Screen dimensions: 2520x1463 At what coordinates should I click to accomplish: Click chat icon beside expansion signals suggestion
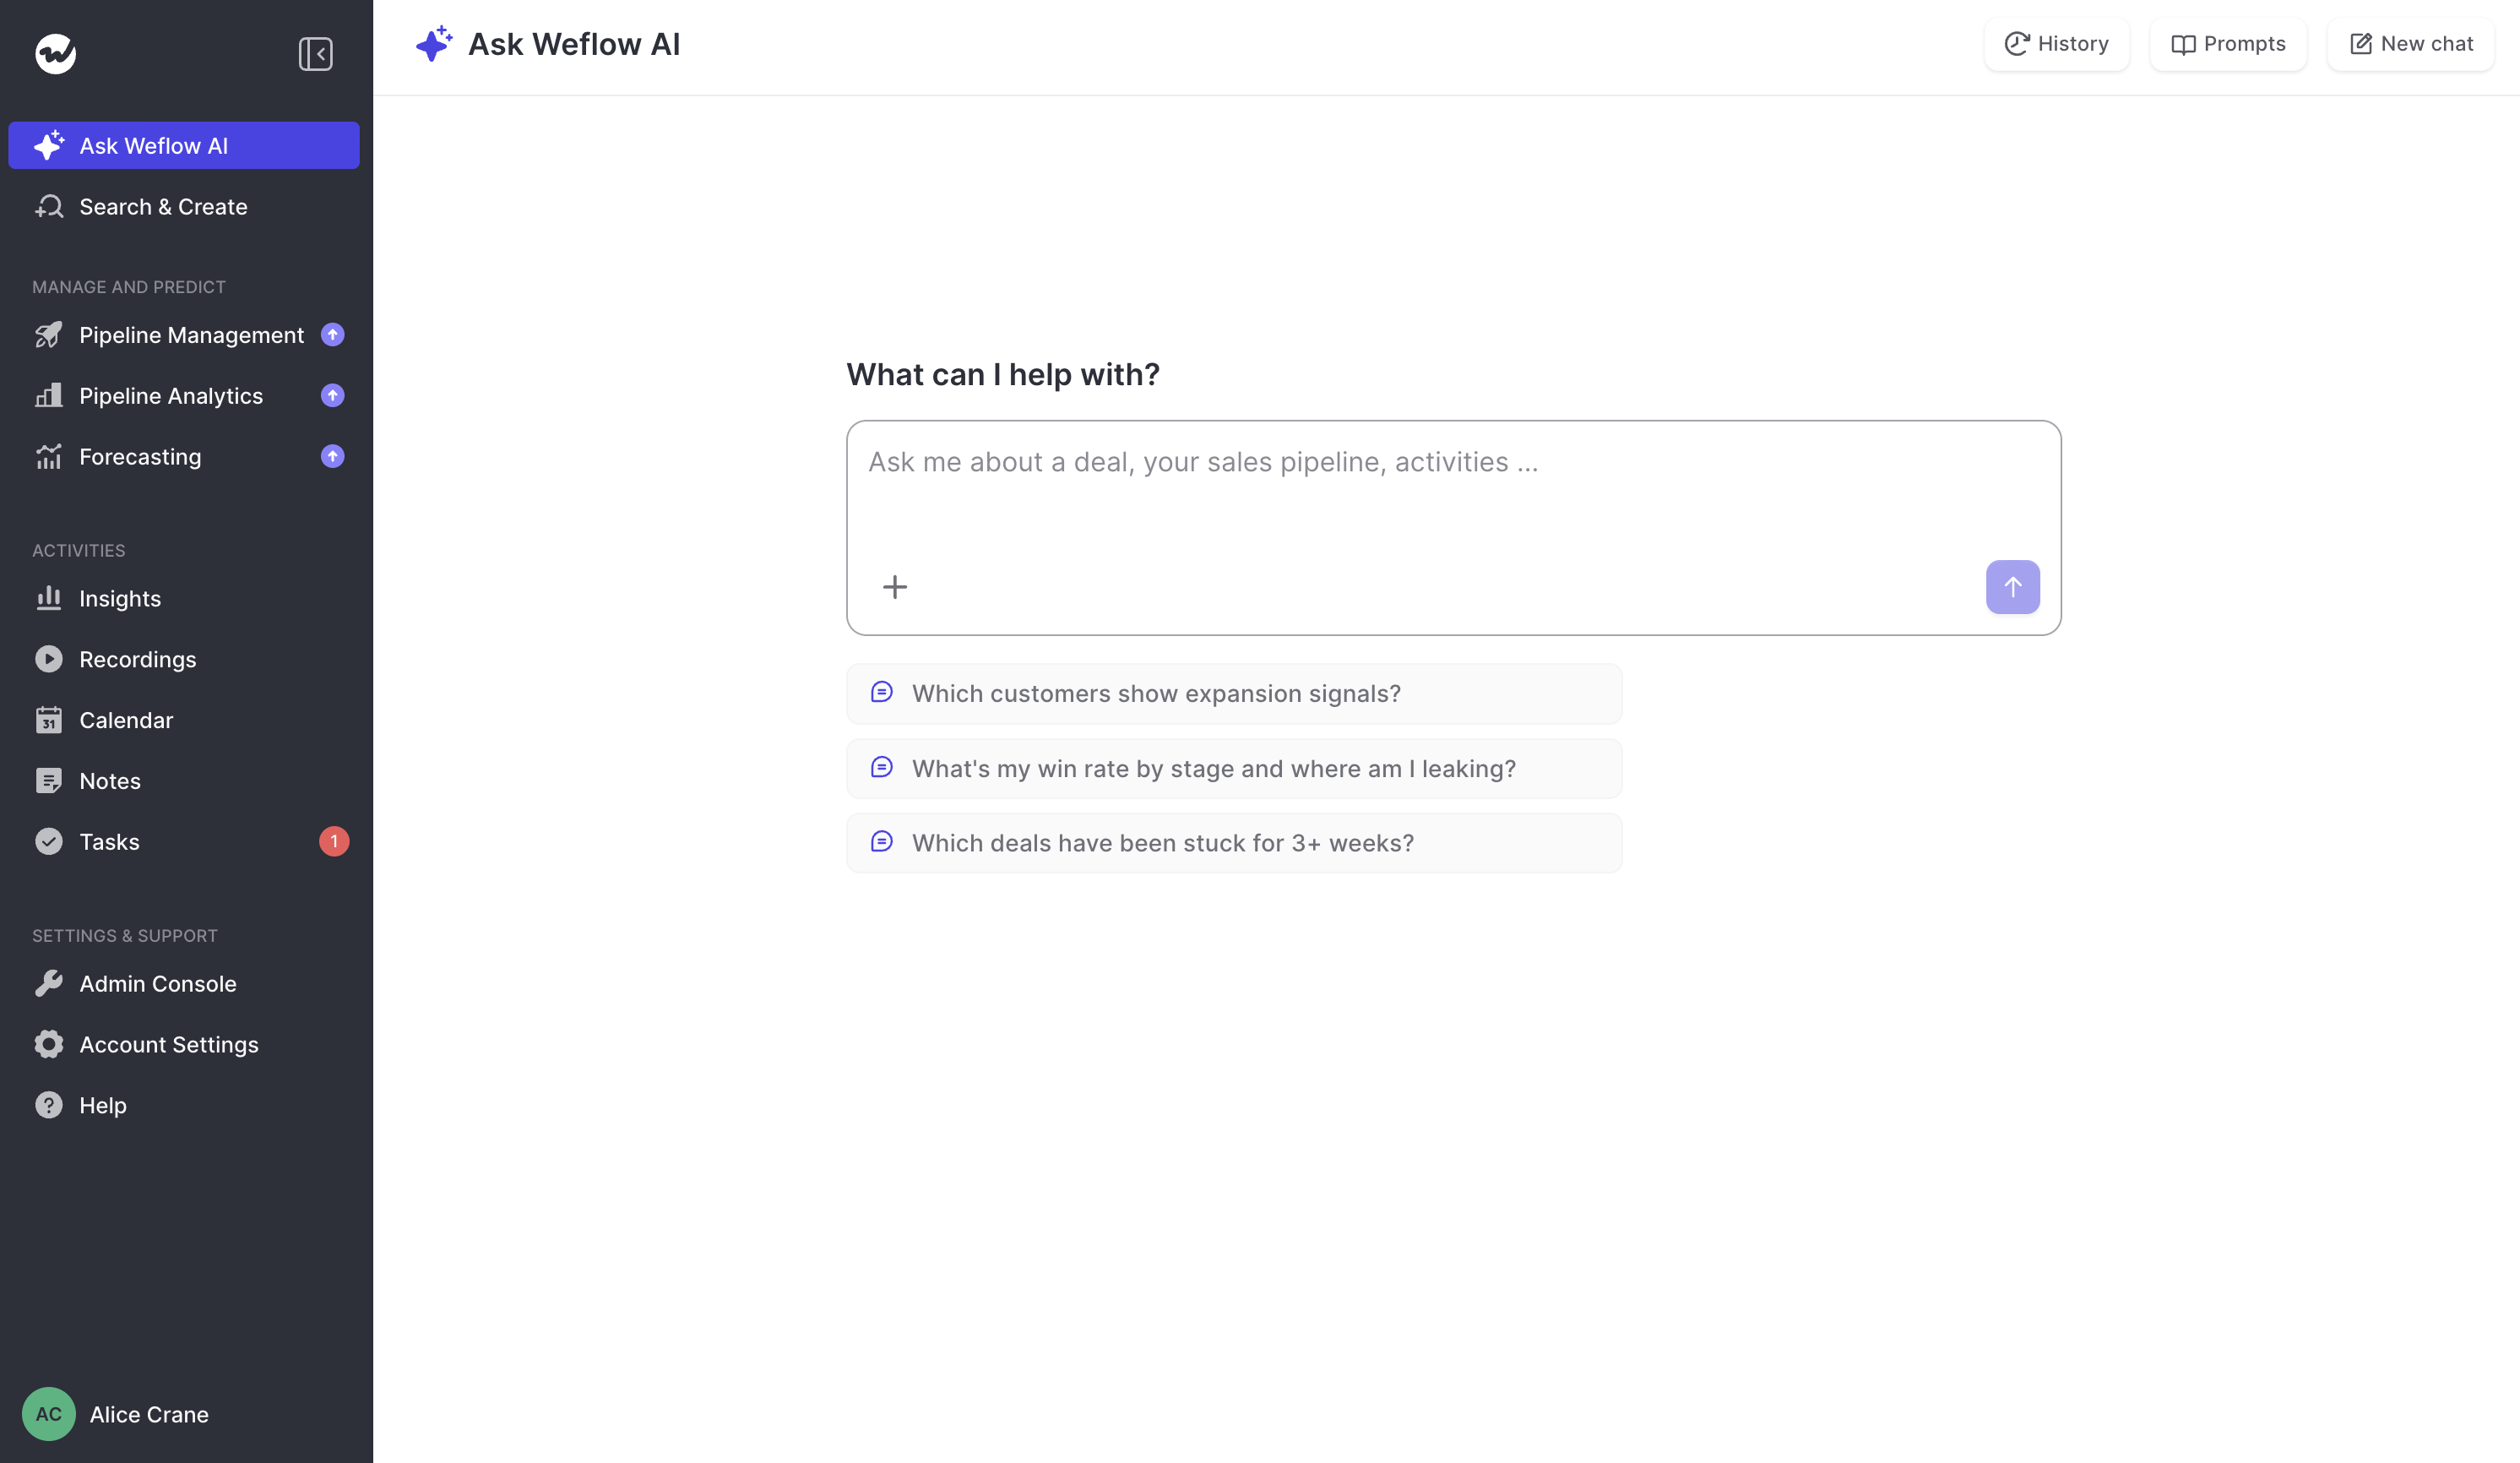pyautogui.click(x=882, y=692)
